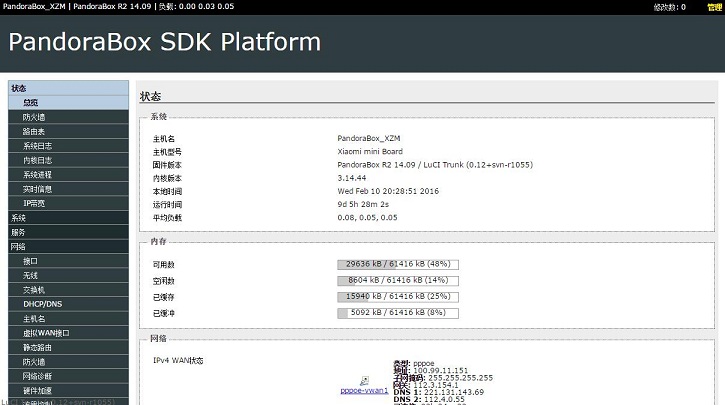This screenshot has width=725, height=405.
Task: Click the IPv4 WAN状态 label
Action: pyautogui.click(x=178, y=360)
